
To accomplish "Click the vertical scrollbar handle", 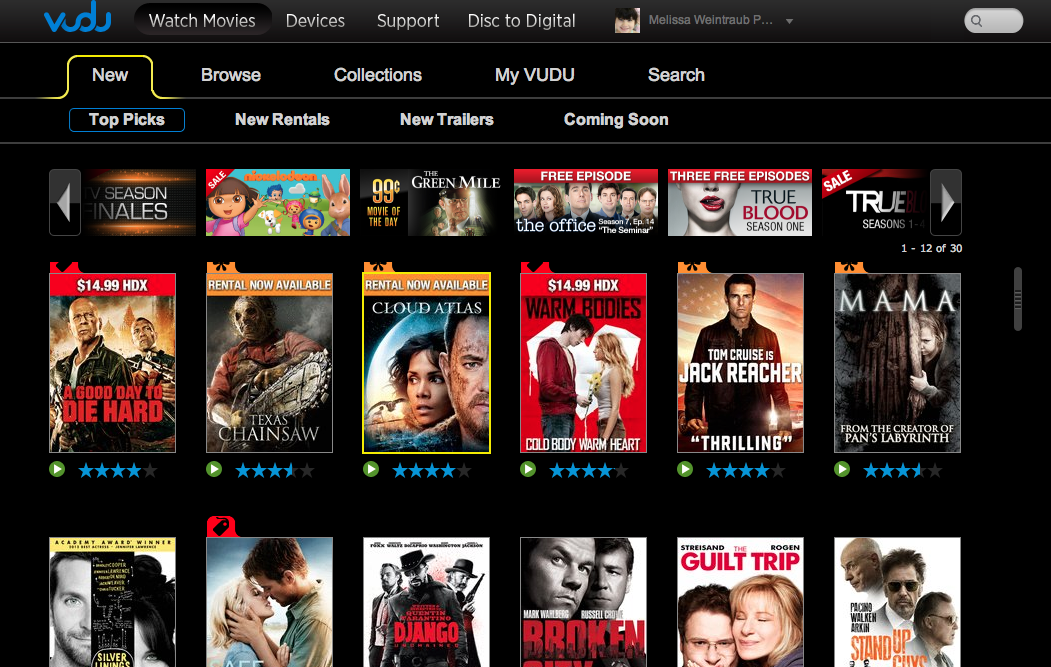I will click(1017, 299).
